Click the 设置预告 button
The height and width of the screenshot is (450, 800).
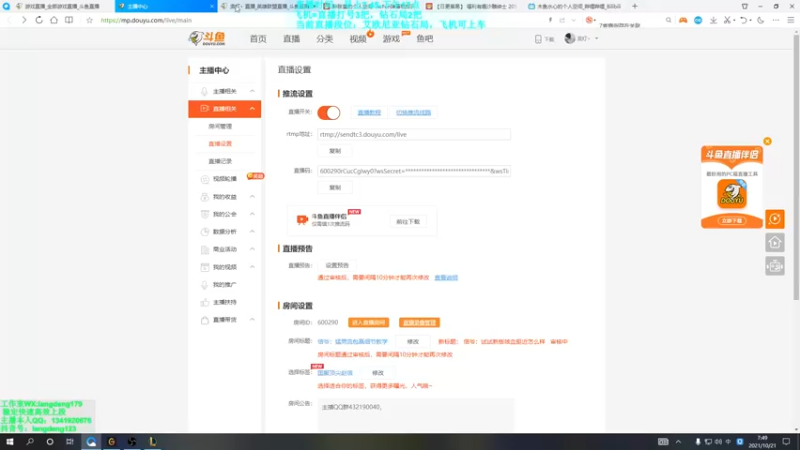[337, 265]
